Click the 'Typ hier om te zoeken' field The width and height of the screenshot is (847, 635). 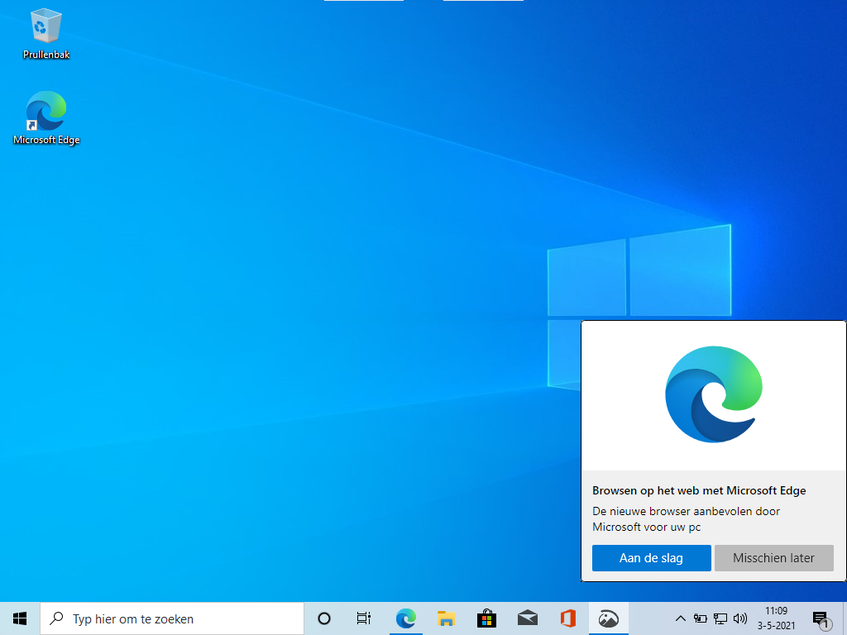tap(175, 619)
